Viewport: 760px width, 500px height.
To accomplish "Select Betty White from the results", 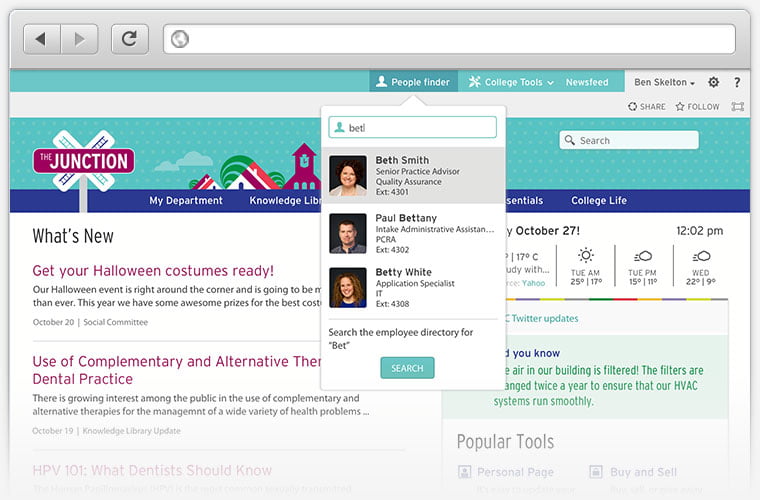I will 412,288.
